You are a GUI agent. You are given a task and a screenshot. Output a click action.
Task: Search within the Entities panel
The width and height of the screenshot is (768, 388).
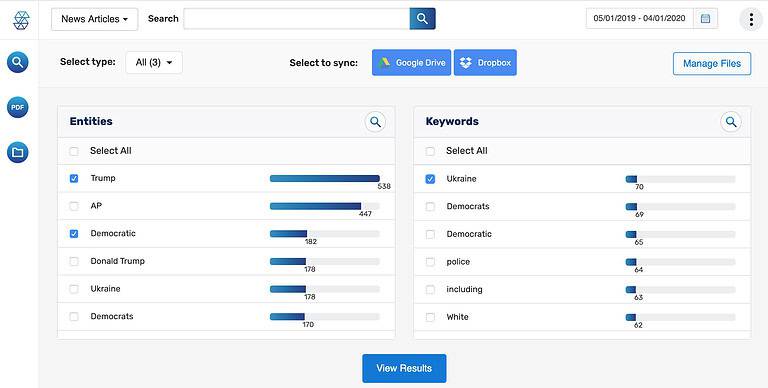pyautogui.click(x=375, y=122)
